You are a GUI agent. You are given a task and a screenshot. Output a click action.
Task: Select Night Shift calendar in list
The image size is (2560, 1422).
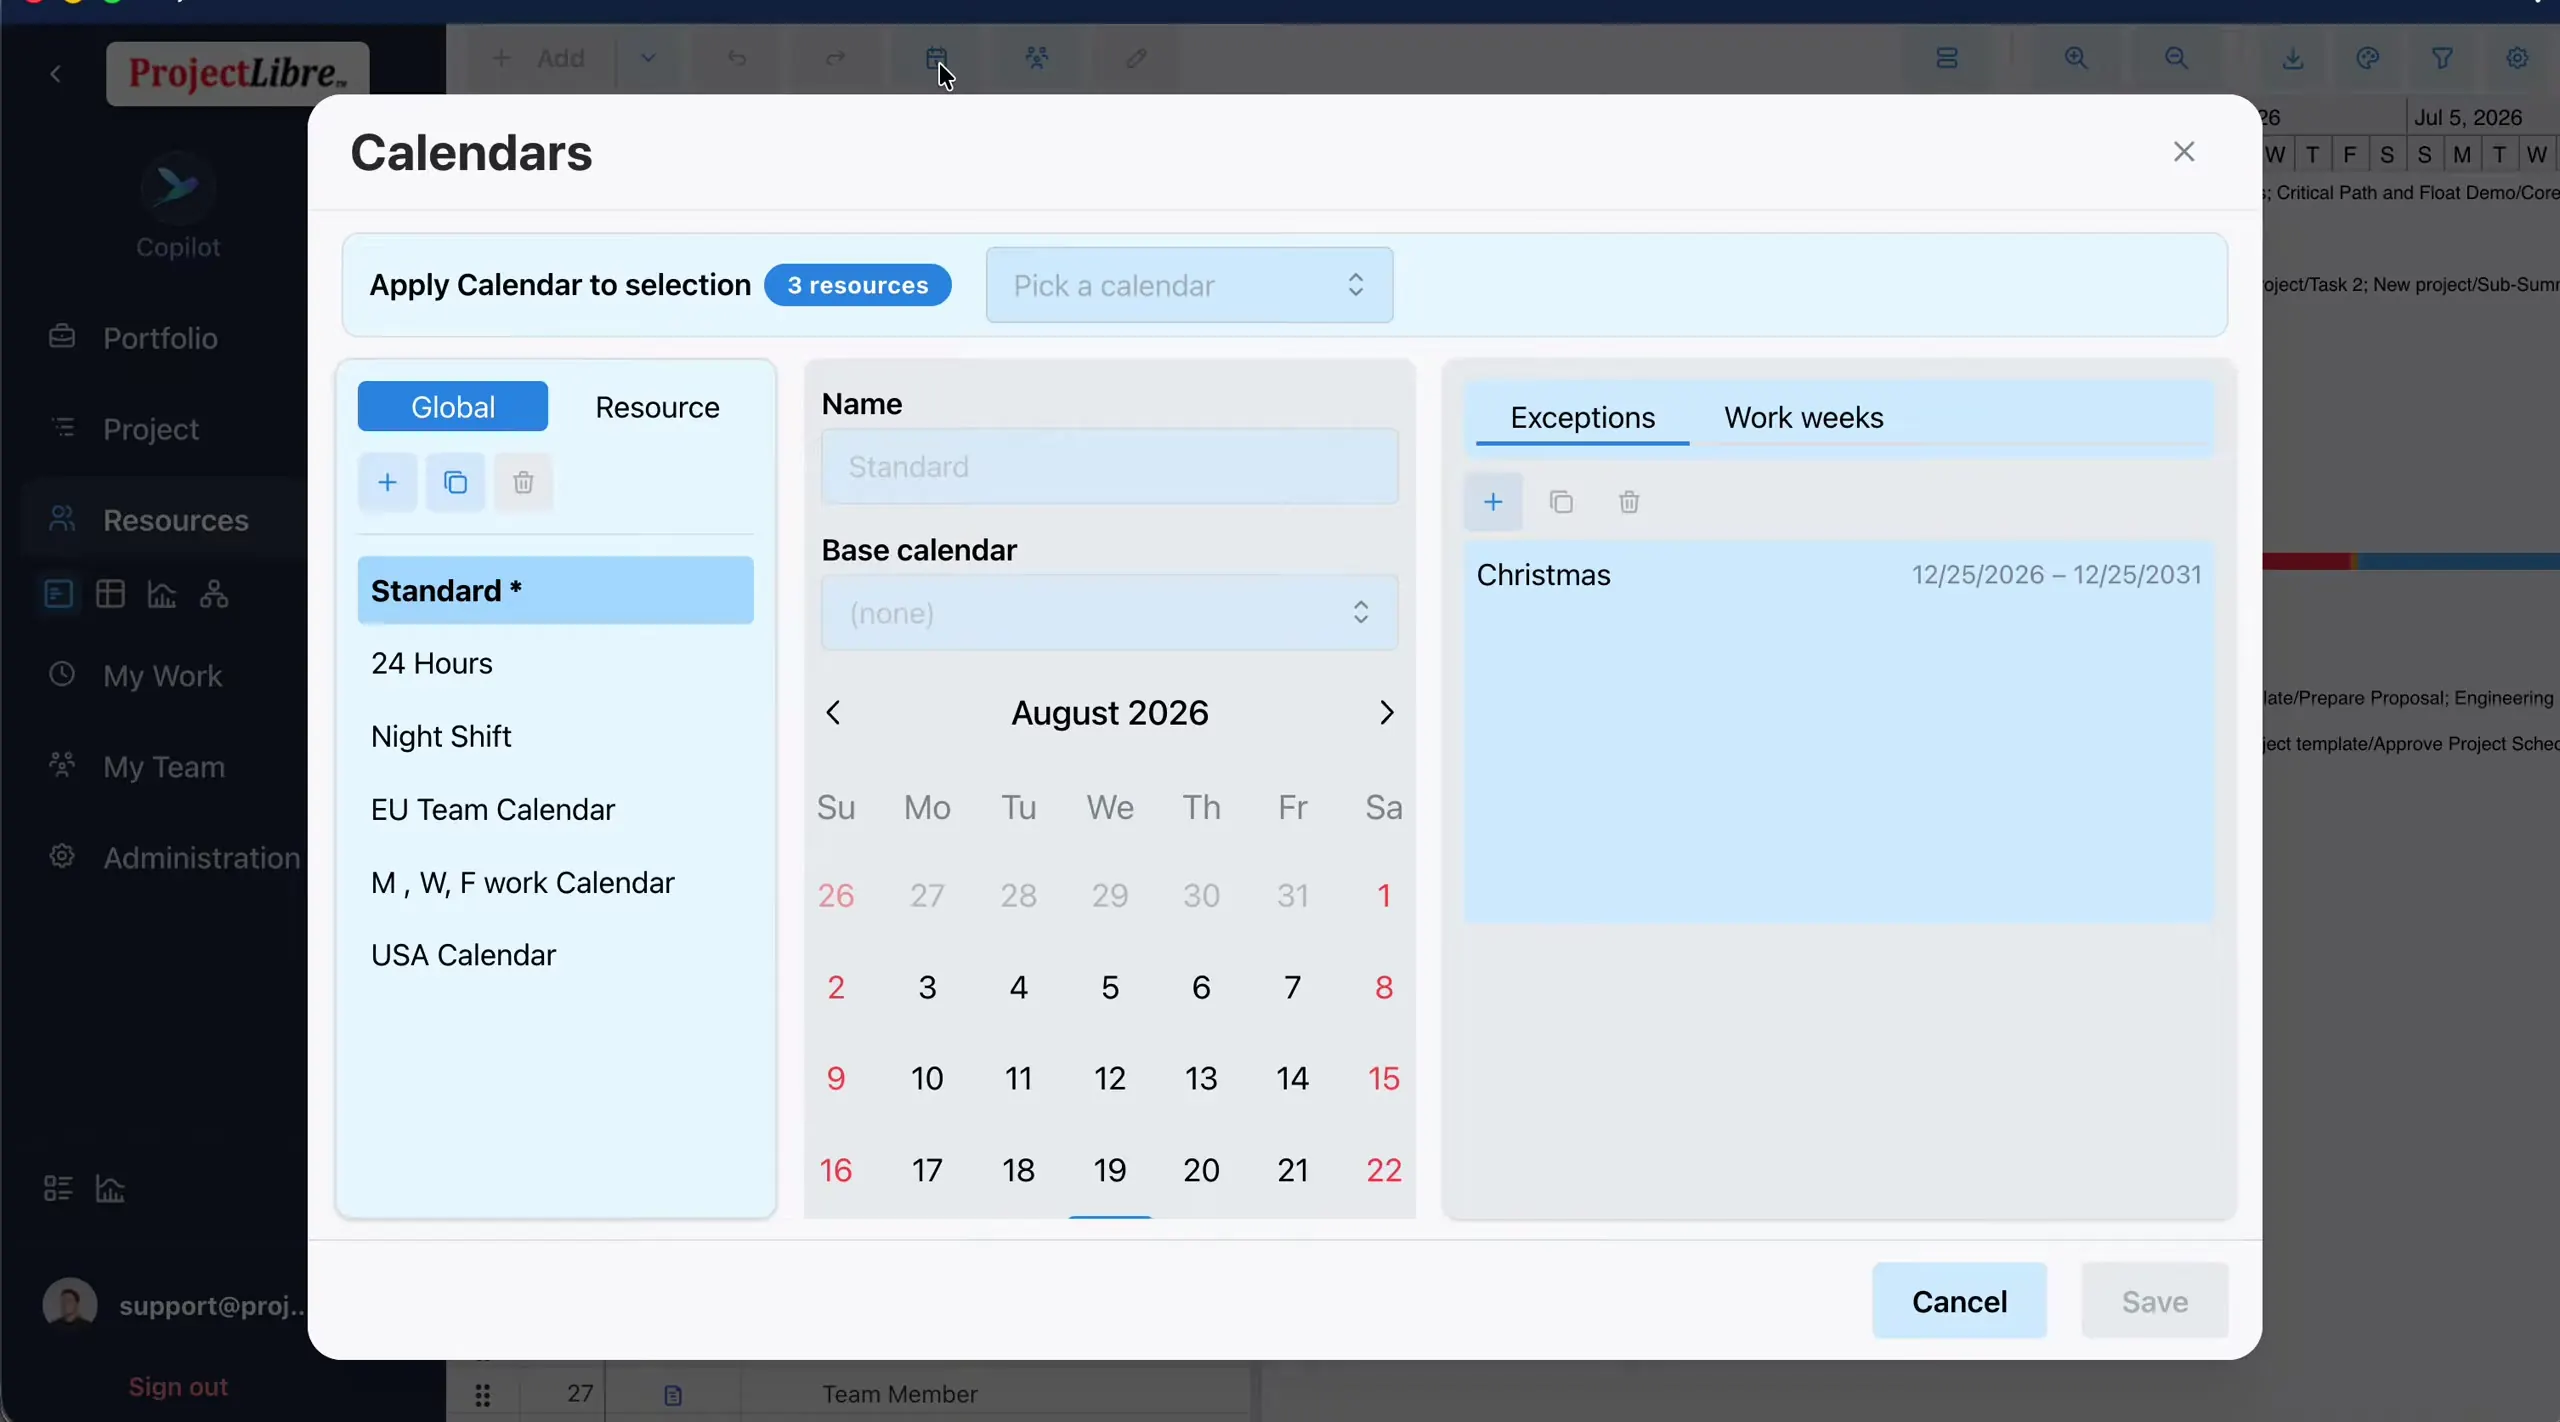(555, 736)
